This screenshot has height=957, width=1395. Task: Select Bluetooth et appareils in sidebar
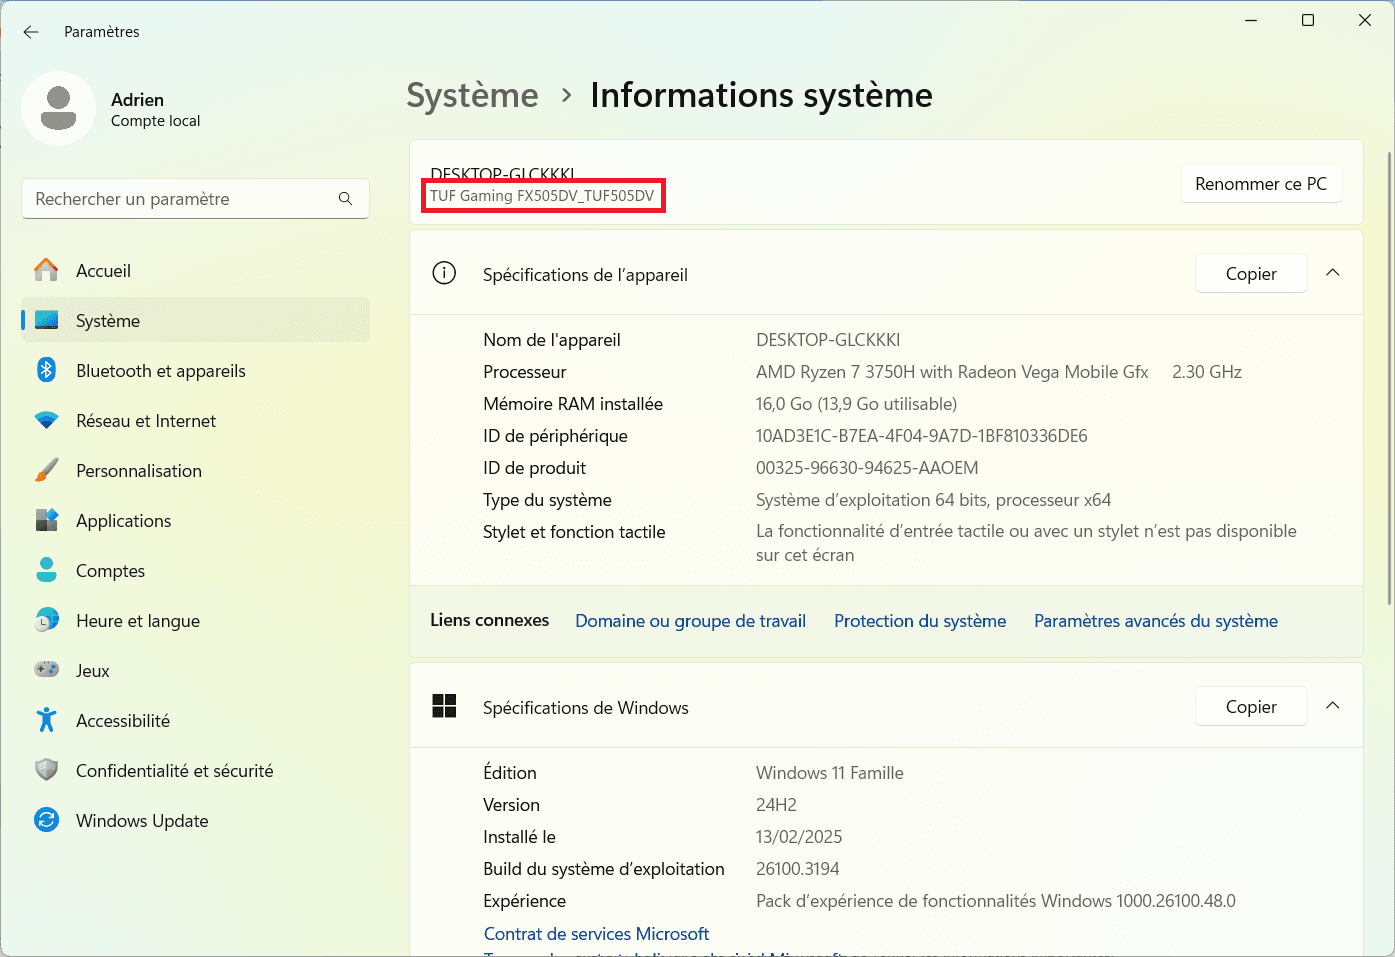(x=196, y=371)
